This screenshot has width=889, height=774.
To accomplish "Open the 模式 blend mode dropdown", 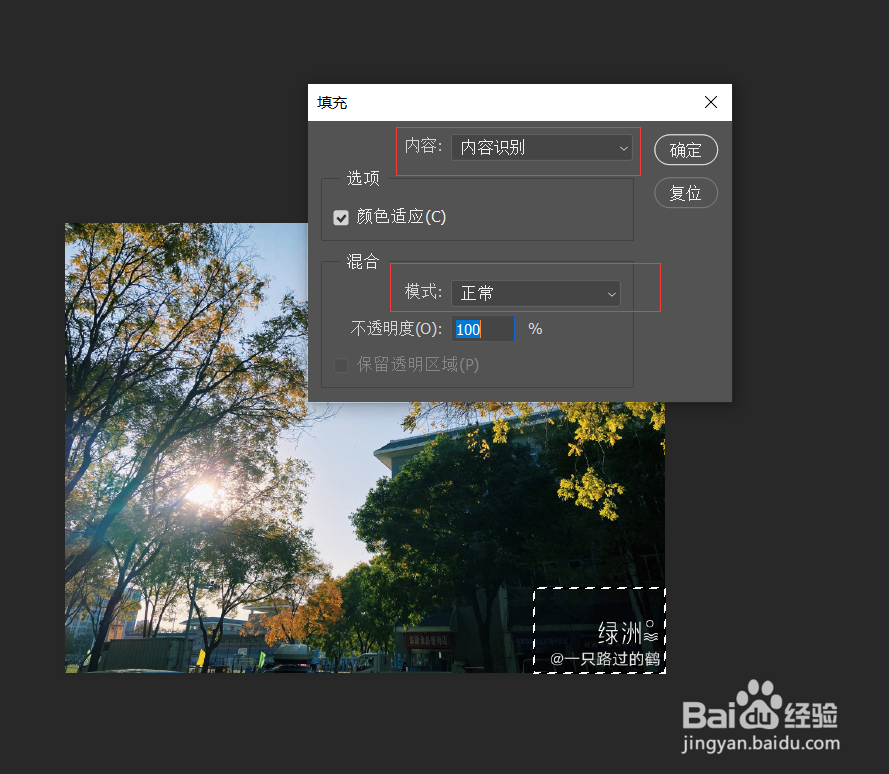I will pyautogui.click(x=536, y=293).
